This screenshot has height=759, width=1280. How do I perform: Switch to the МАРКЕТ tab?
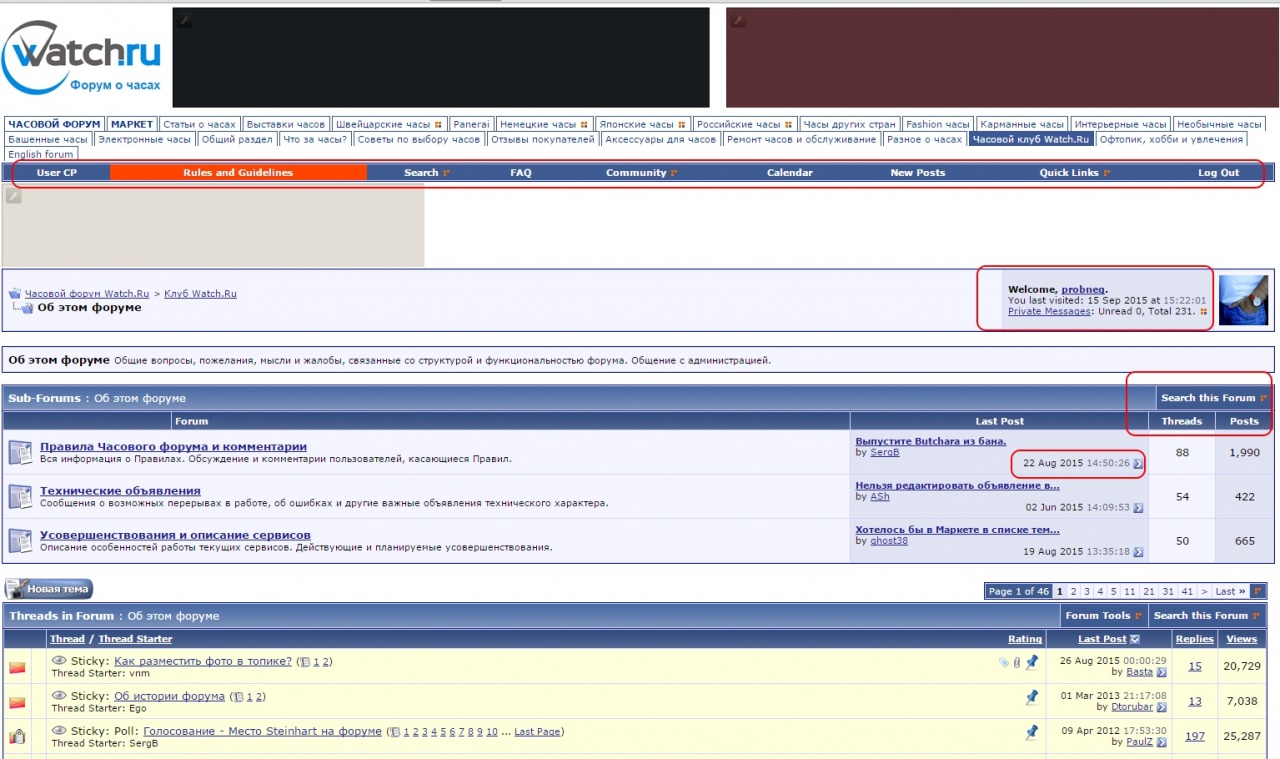[132, 125]
